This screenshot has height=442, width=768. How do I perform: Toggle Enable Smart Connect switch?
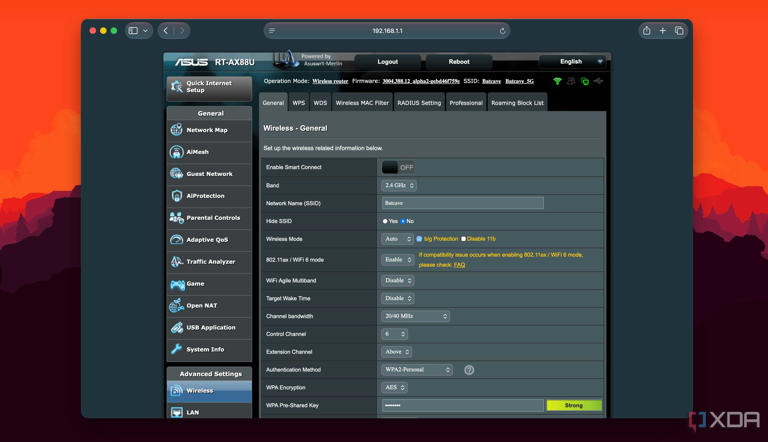398,168
